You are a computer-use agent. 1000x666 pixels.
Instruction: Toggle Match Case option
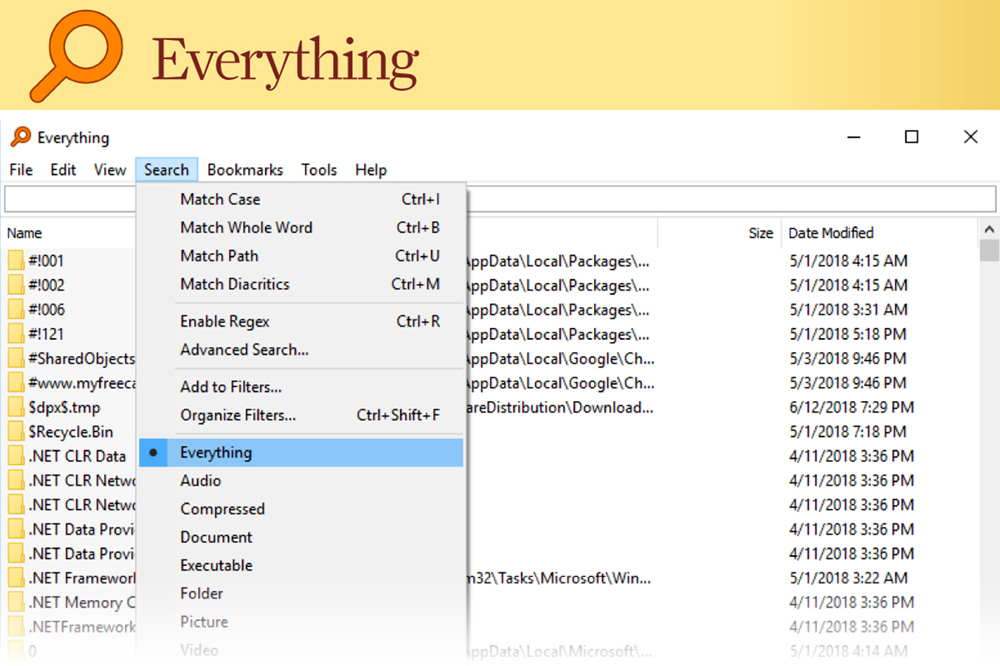coord(220,199)
